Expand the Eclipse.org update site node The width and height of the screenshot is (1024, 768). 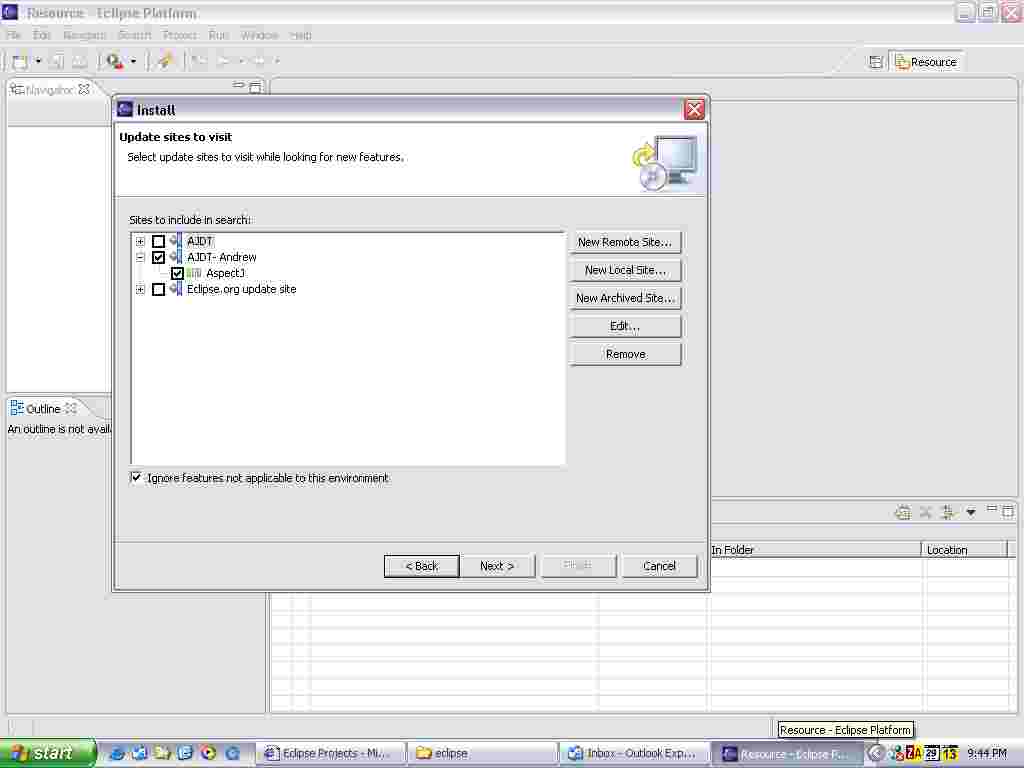click(140, 289)
